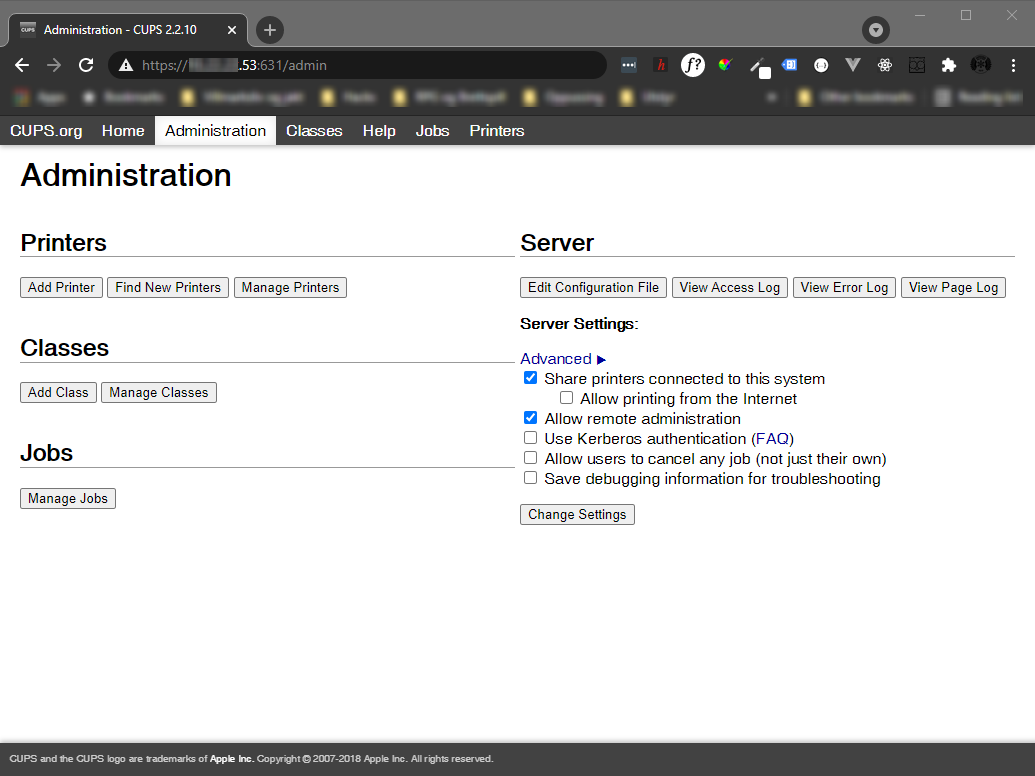Image resolution: width=1035 pixels, height=776 pixels.
Task: Open the tab search dropdown circle
Action: [x=876, y=30]
